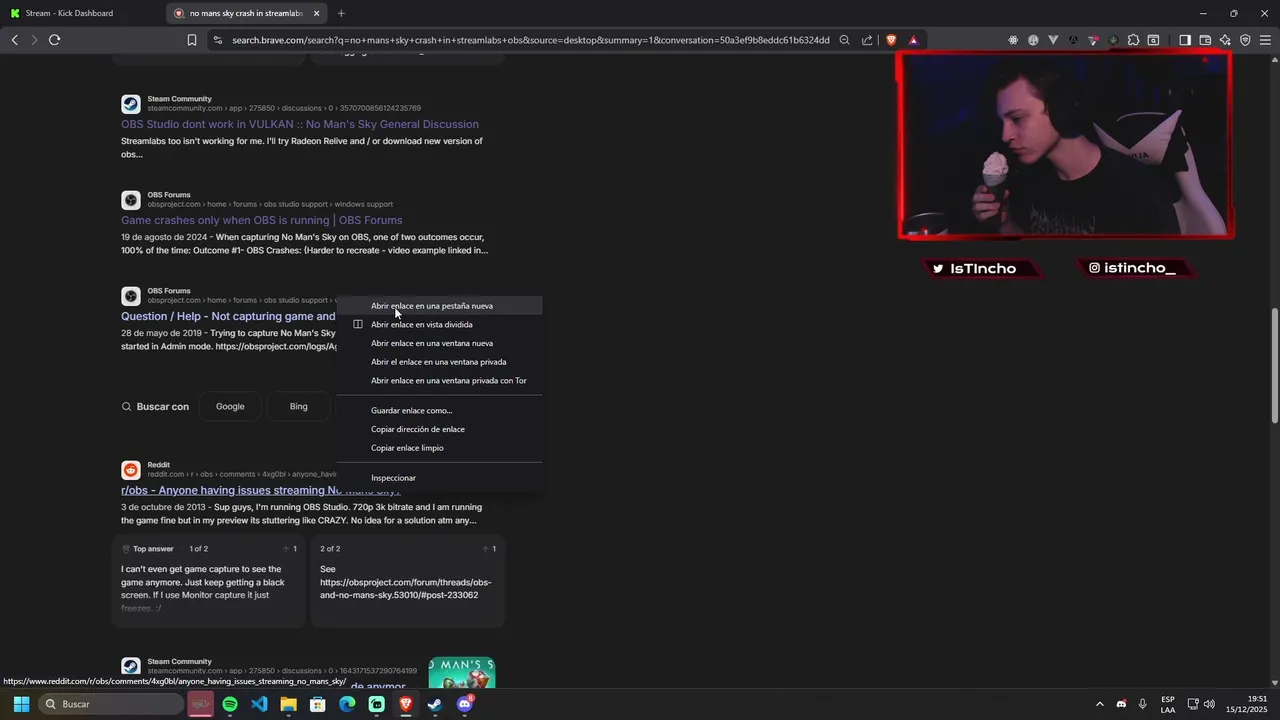Reload the page with the refresh icon
1280x720 pixels.
(x=55, y=40)
